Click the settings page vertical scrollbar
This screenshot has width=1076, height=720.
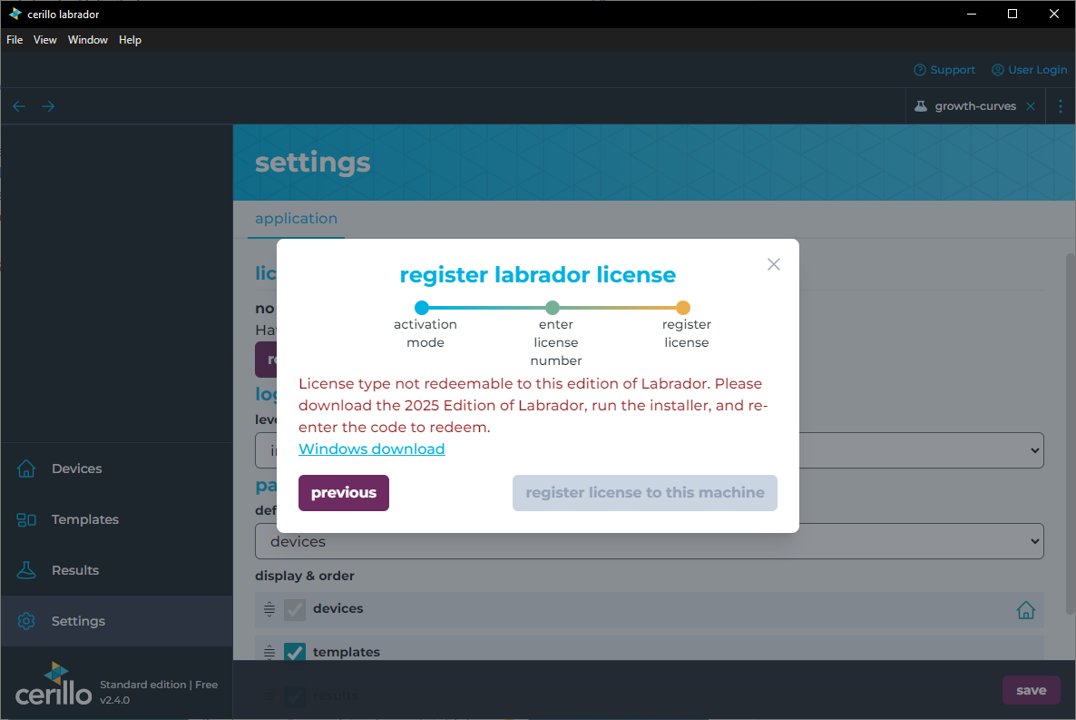coord(1070,434)
